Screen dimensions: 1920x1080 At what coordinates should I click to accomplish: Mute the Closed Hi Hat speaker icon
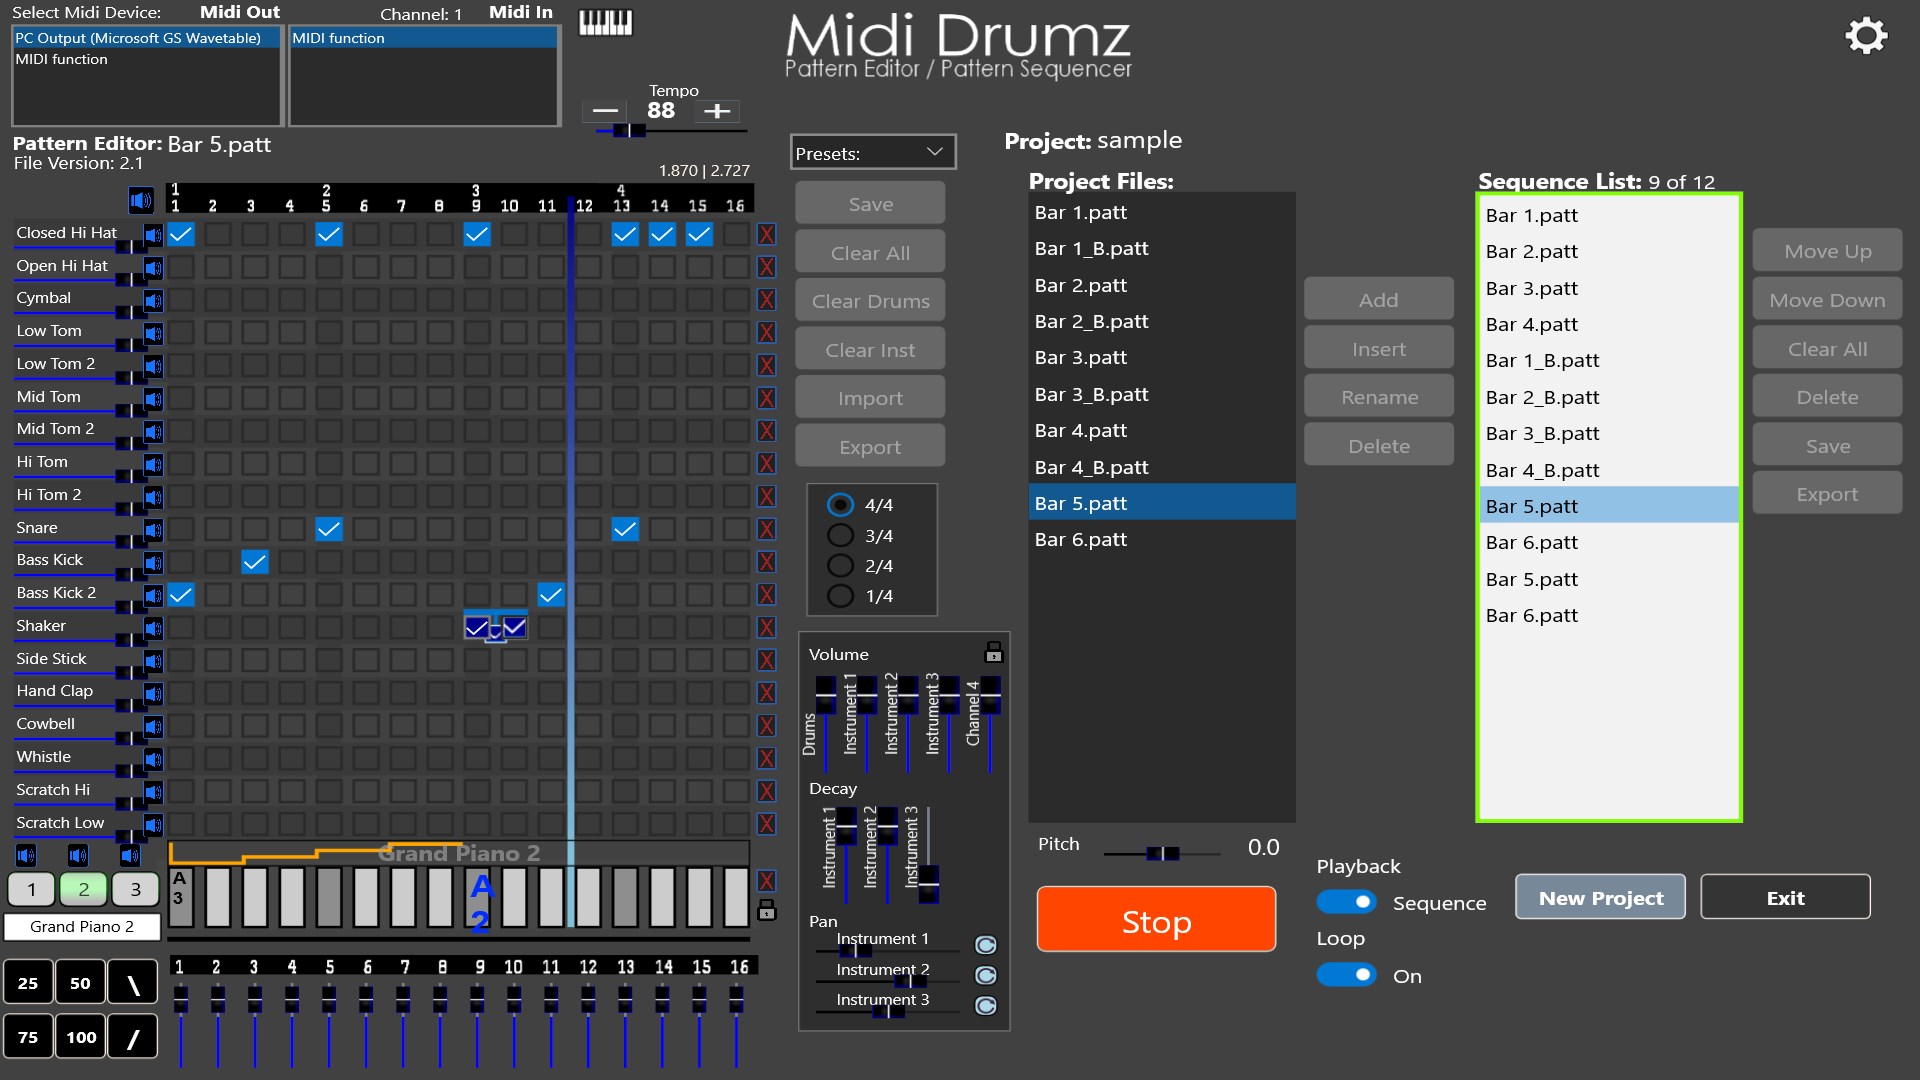[153, 235]
